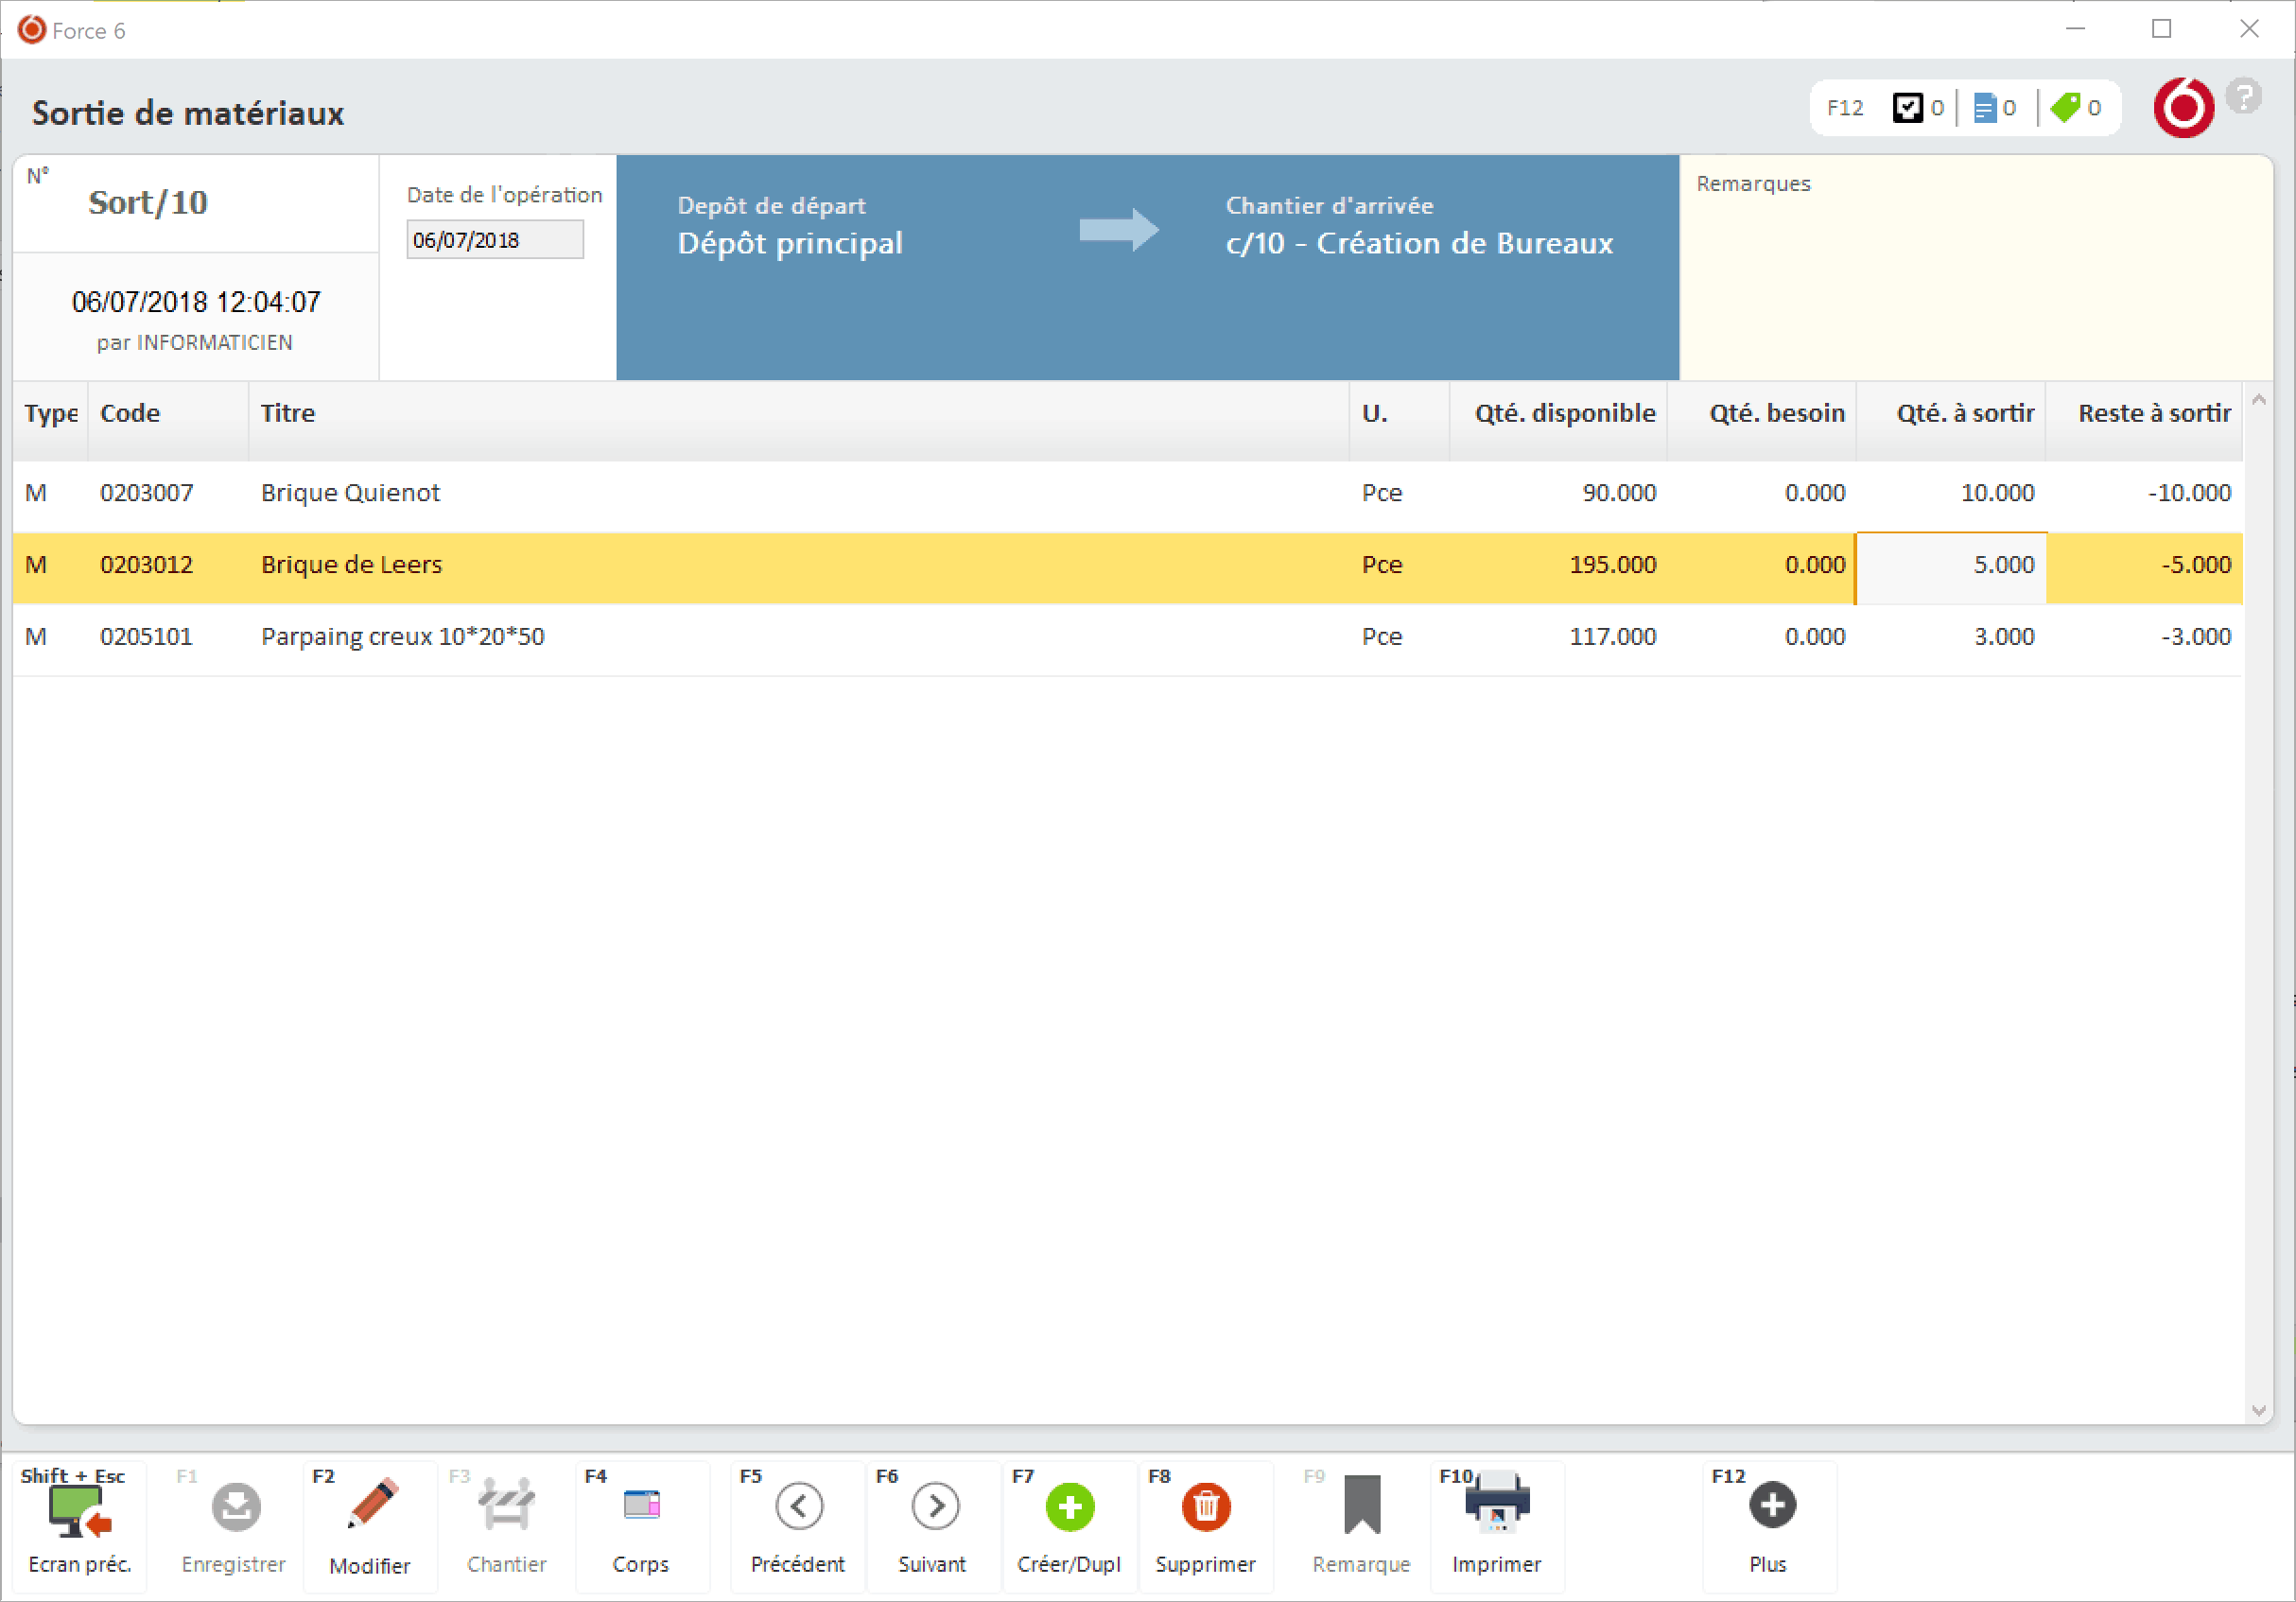Viewport: 2296px width, 1602px height.
Task: Click Modifier pencil icon
Action: pyautogui.click(x=372, y=1504)
